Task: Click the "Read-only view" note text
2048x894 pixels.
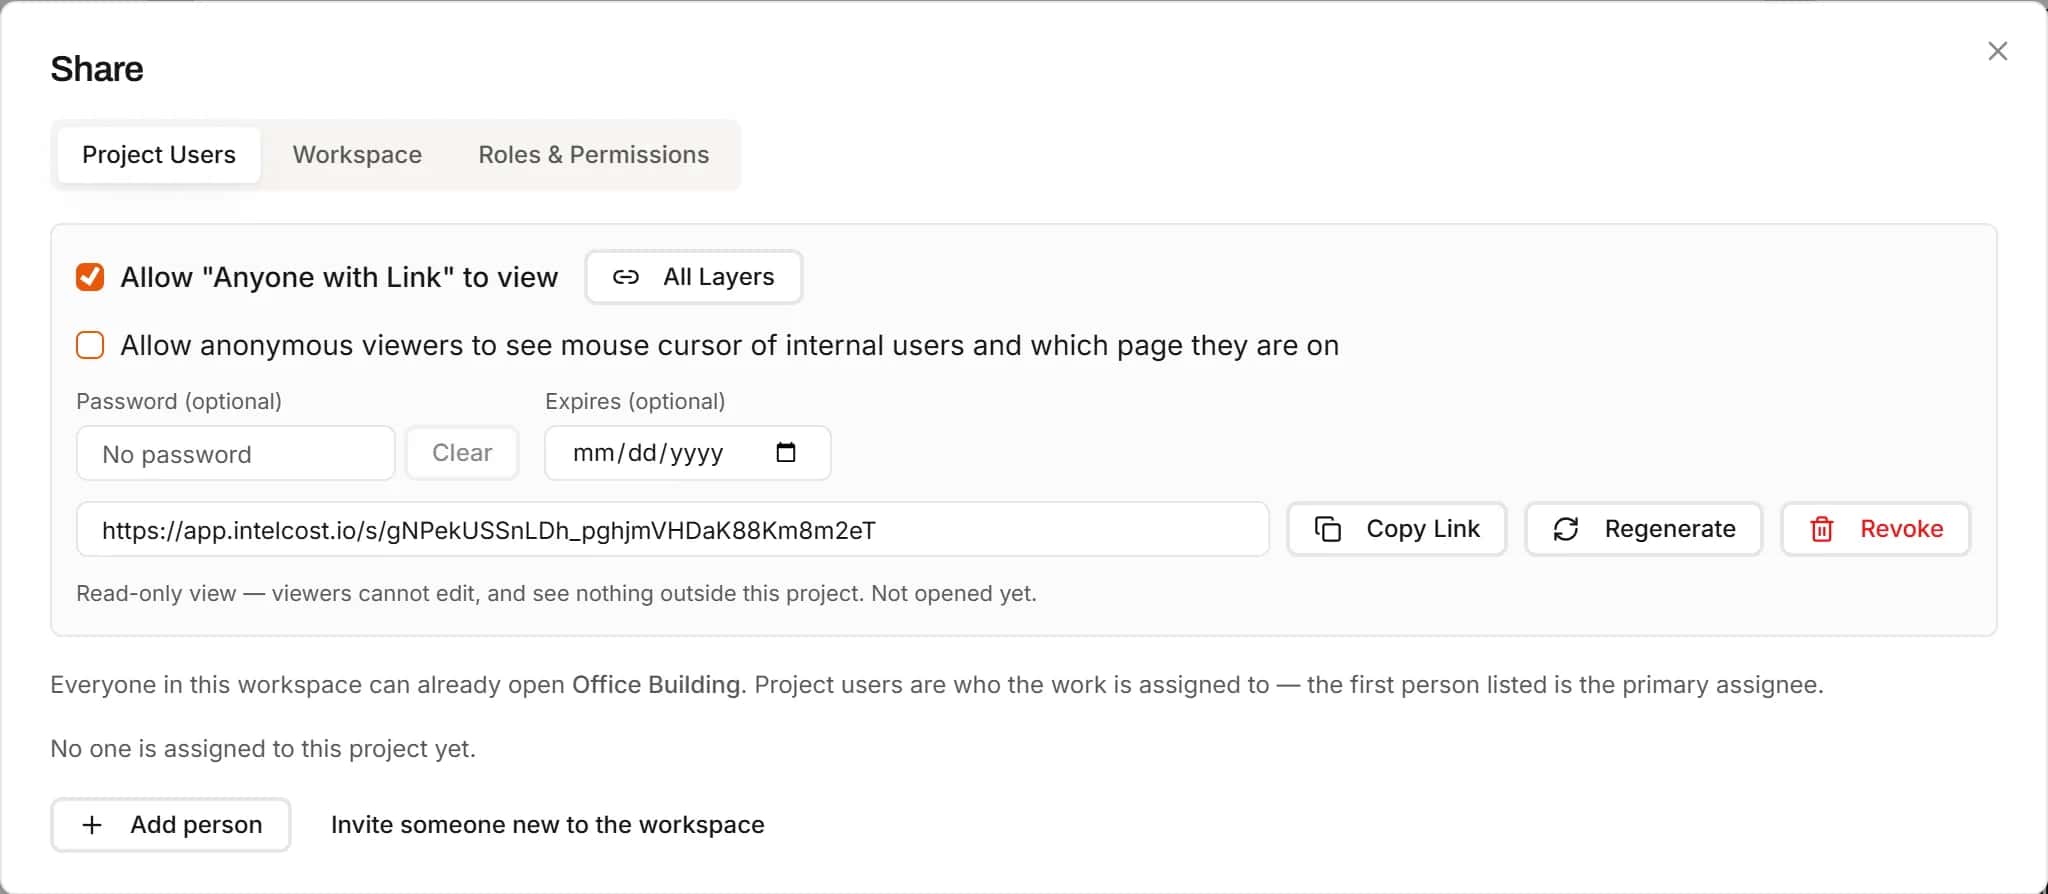Action: 556,594
